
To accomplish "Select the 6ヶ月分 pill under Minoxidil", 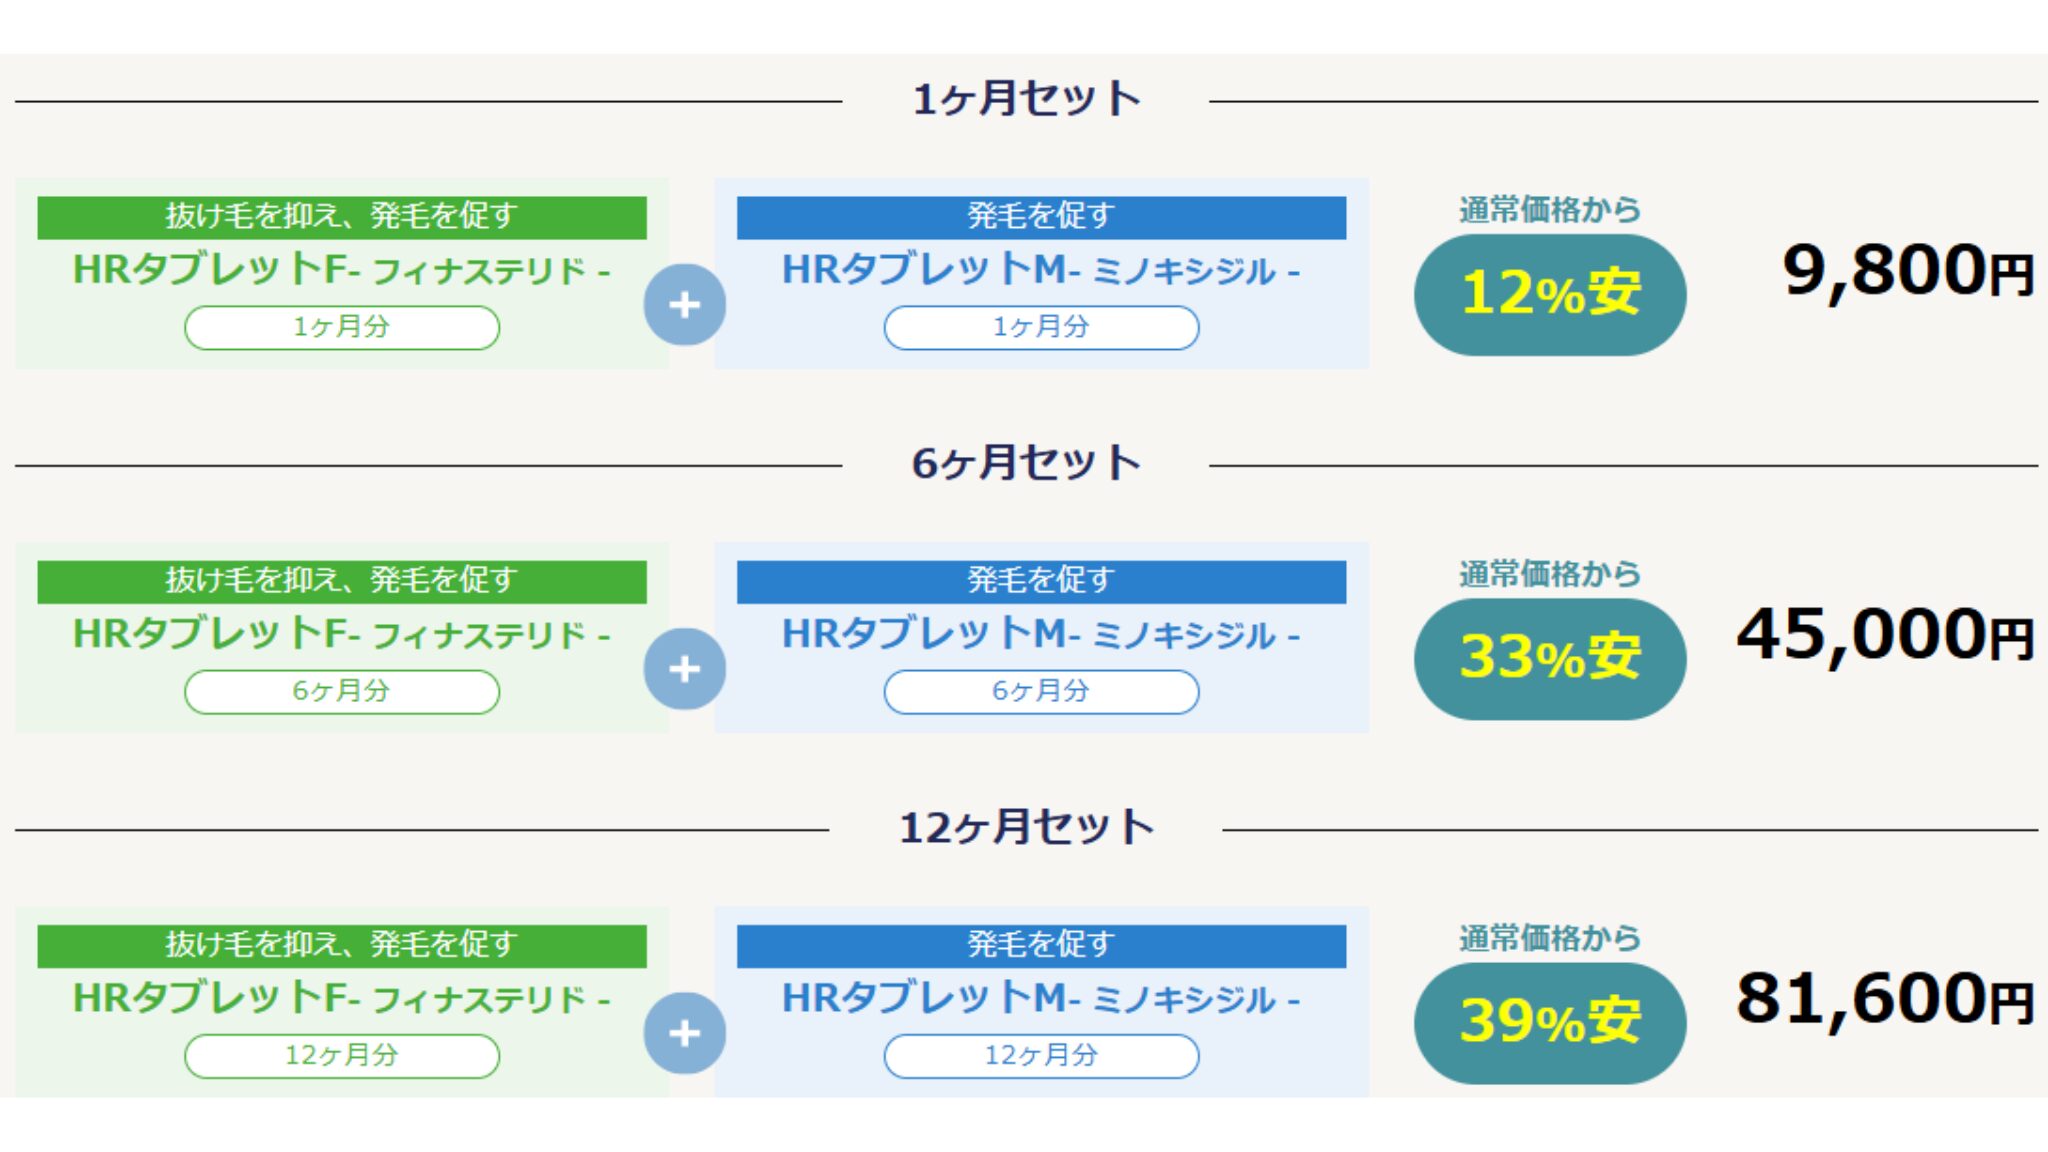I will [x=1041, y=691].
